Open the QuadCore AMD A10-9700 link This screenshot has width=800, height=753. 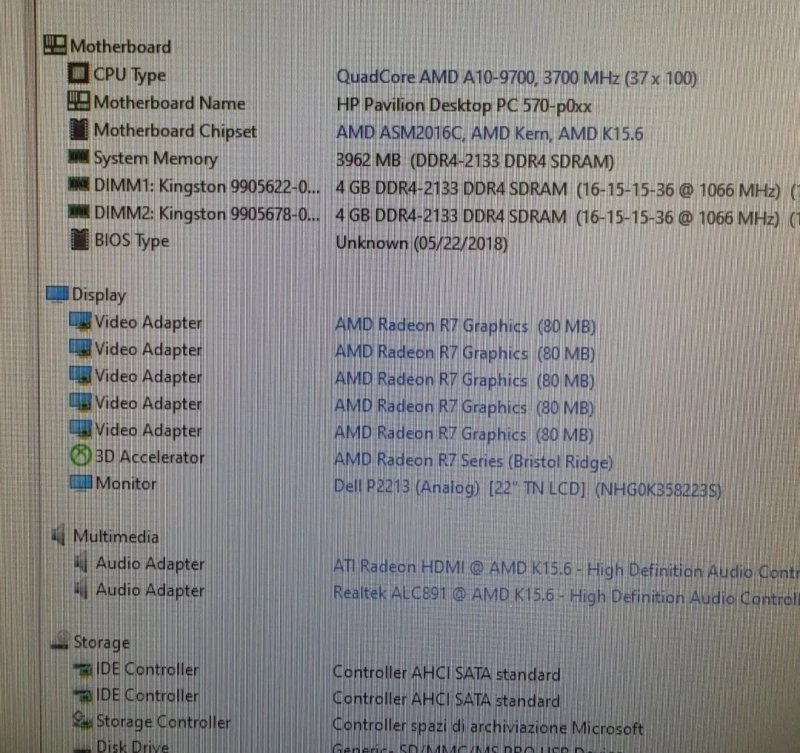pos(516,78)
